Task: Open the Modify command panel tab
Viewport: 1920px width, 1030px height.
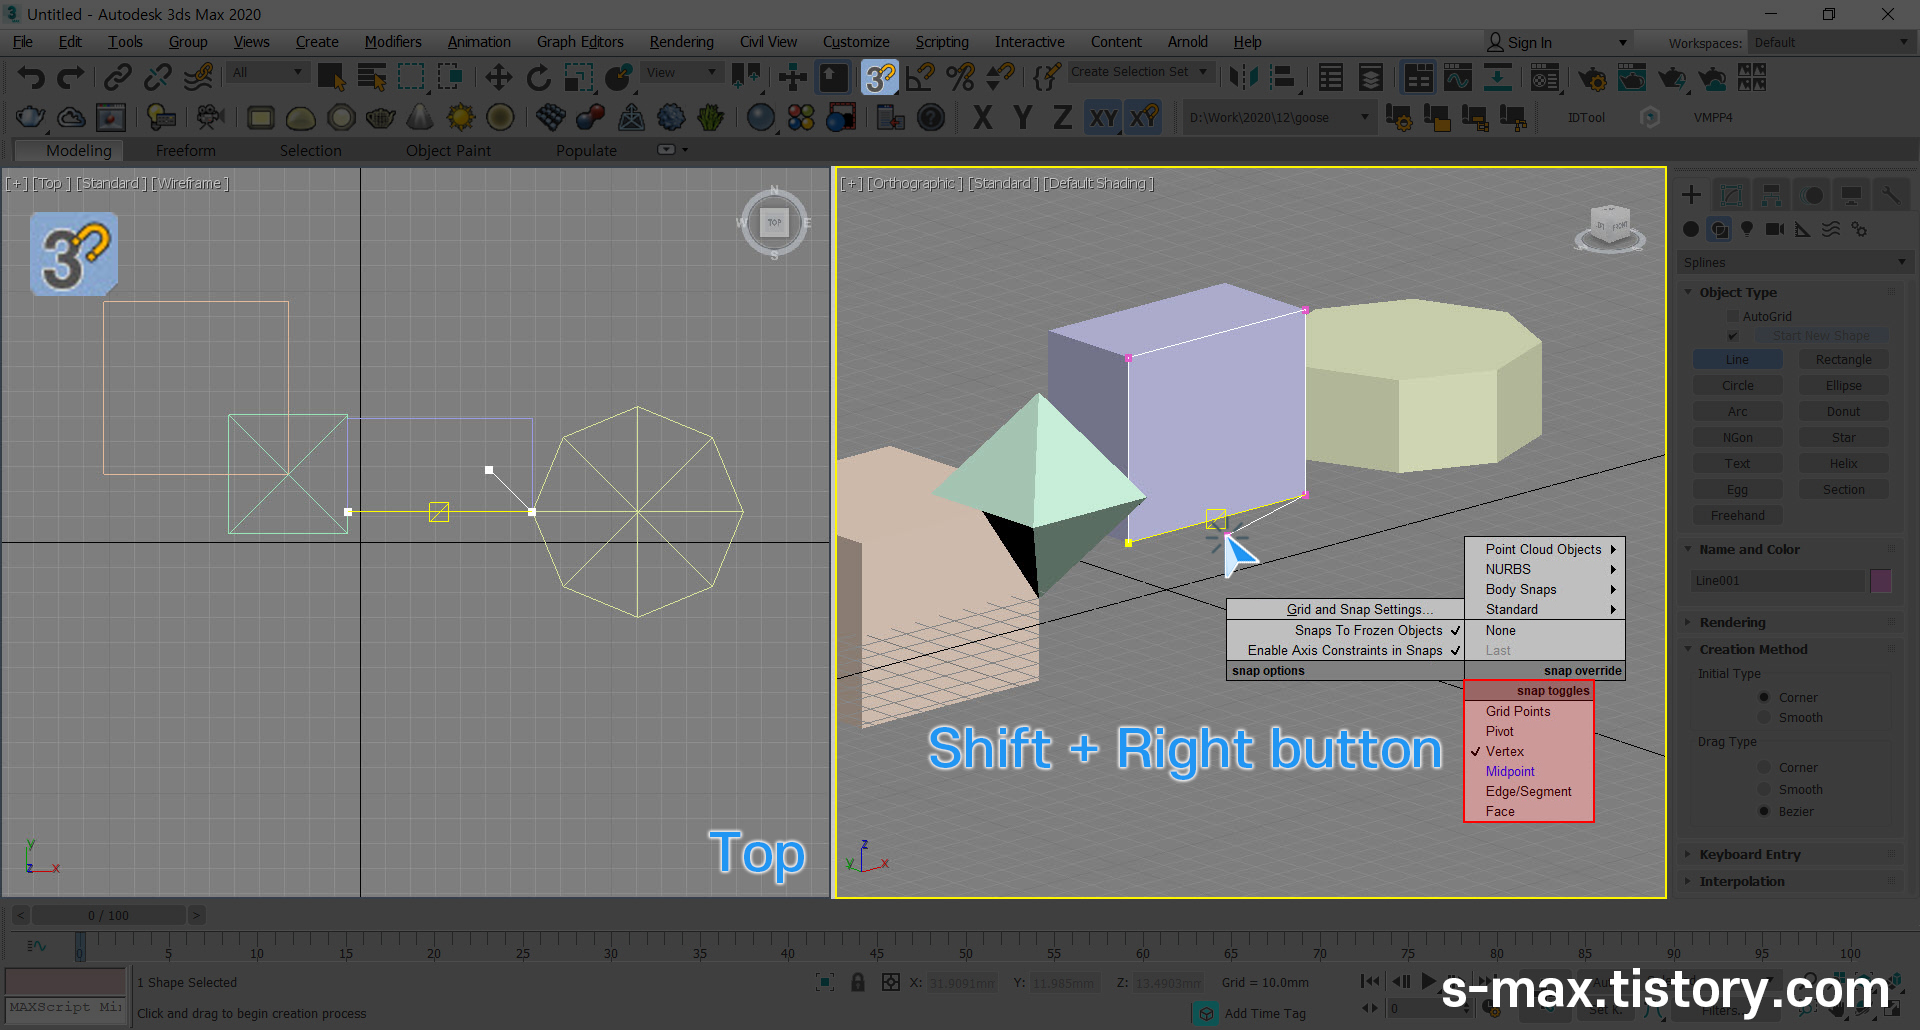Action: pos(1731,195)
